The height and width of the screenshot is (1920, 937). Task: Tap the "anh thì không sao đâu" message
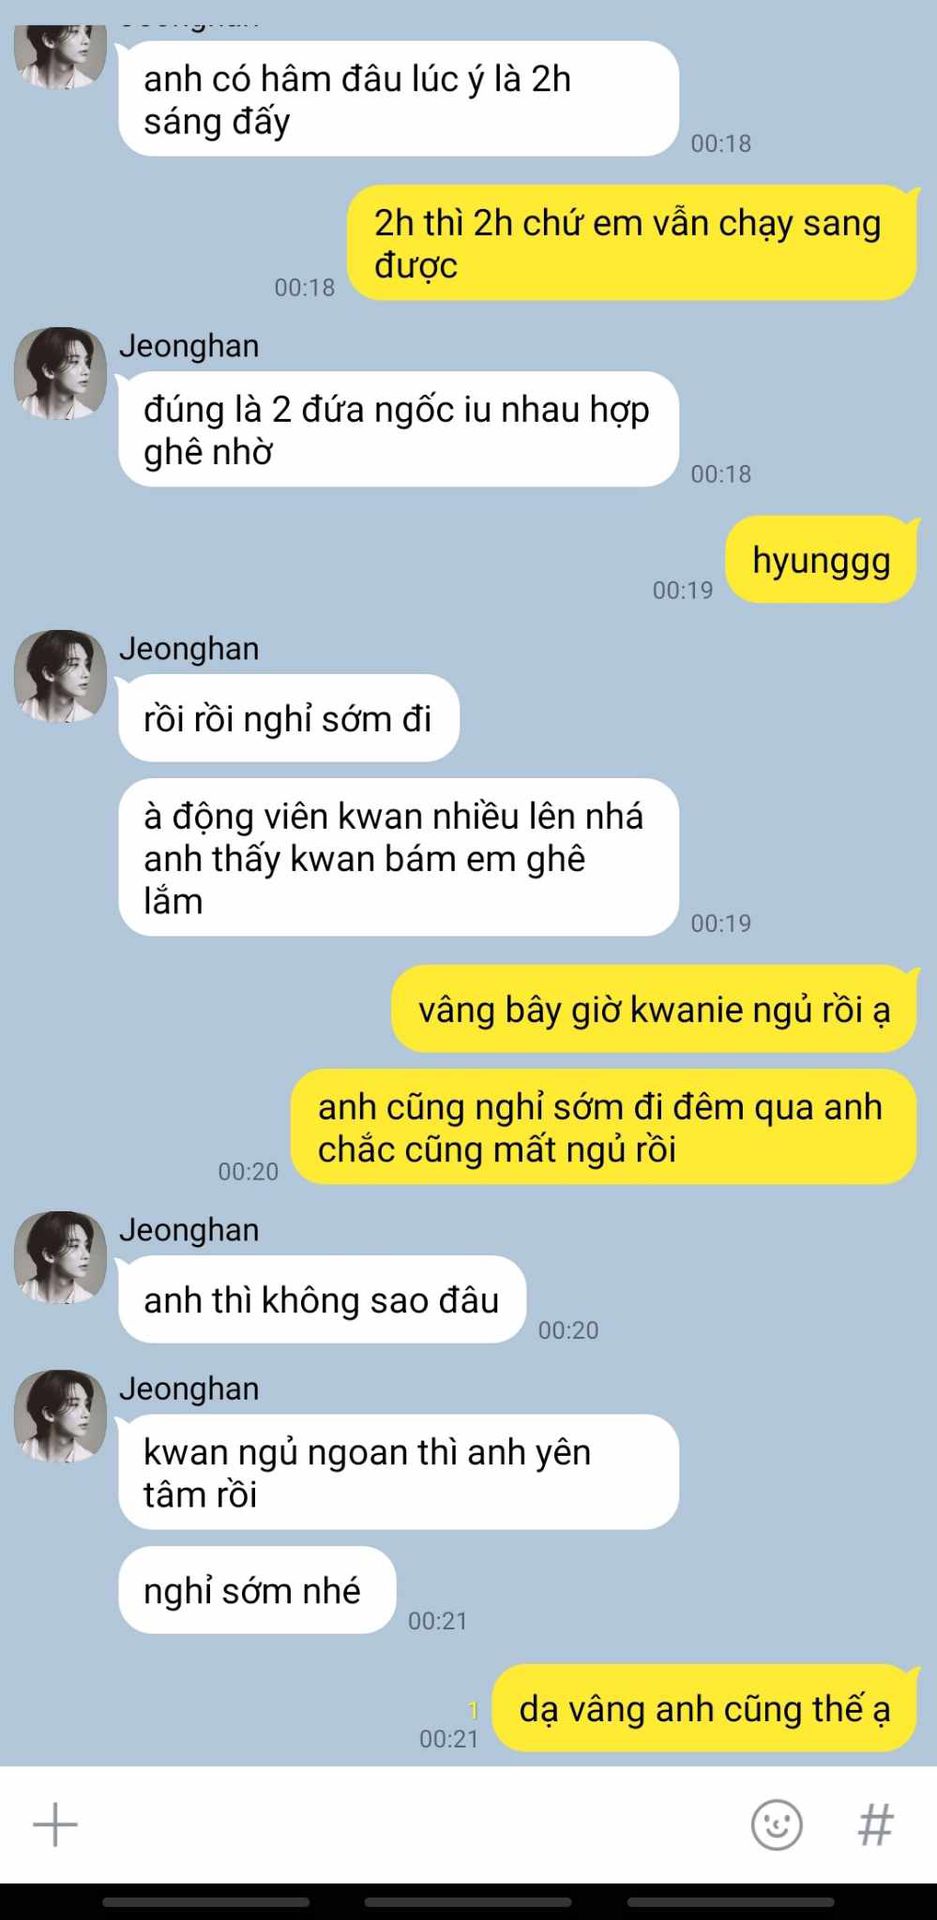[322, 1299]
